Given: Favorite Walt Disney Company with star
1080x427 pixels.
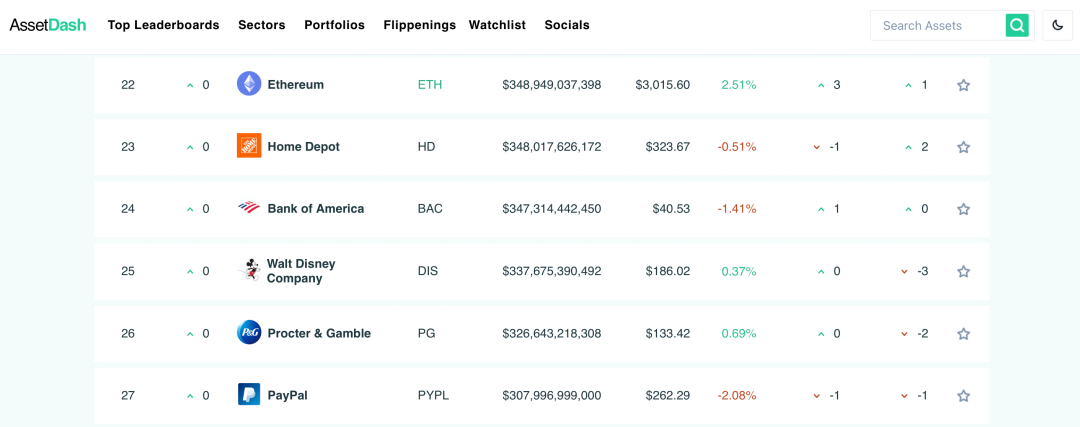Looking at the screenshot, I should pos(963,271).
